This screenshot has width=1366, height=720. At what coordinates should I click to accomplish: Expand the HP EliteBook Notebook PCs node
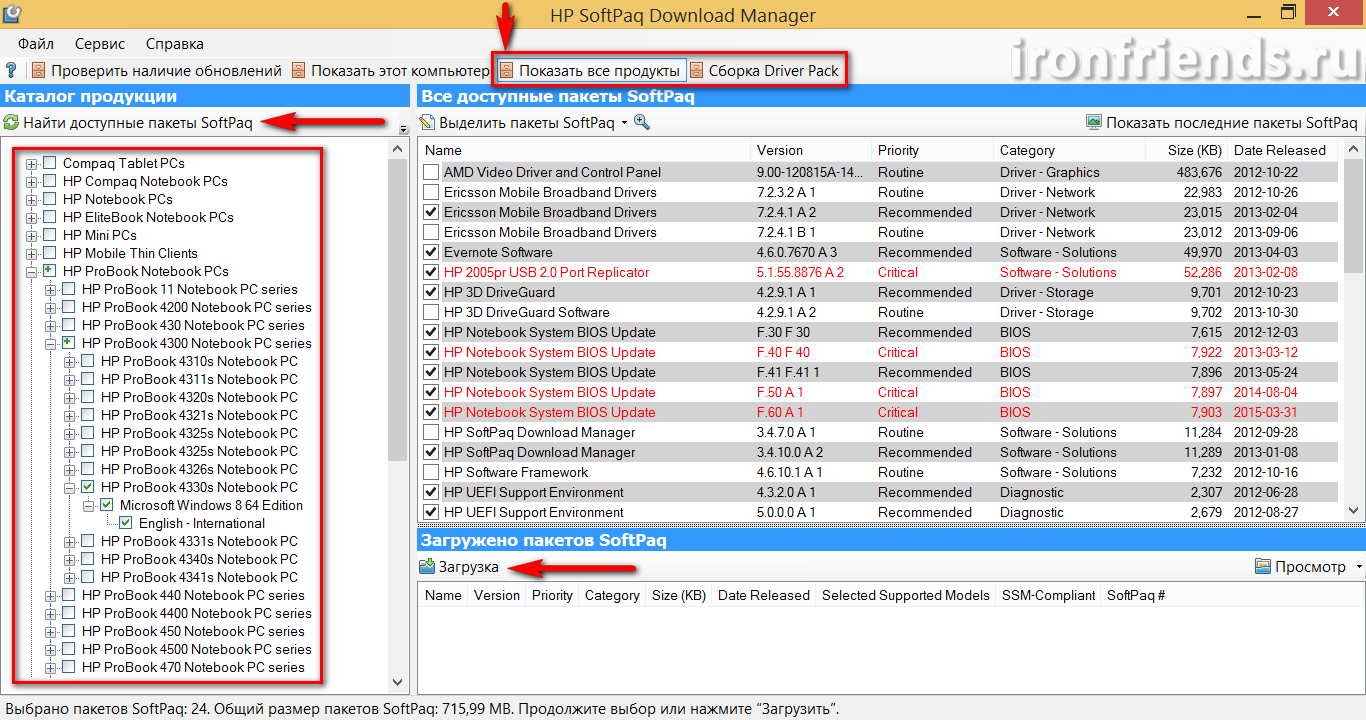[32, 217]
